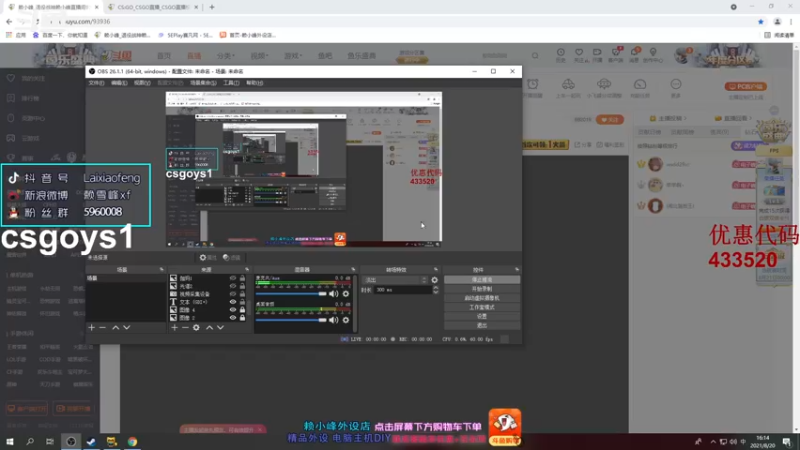Toggle the lock on the 图像 2 source
Viewport: 800px width, 450px height.
tap(242, 318)
